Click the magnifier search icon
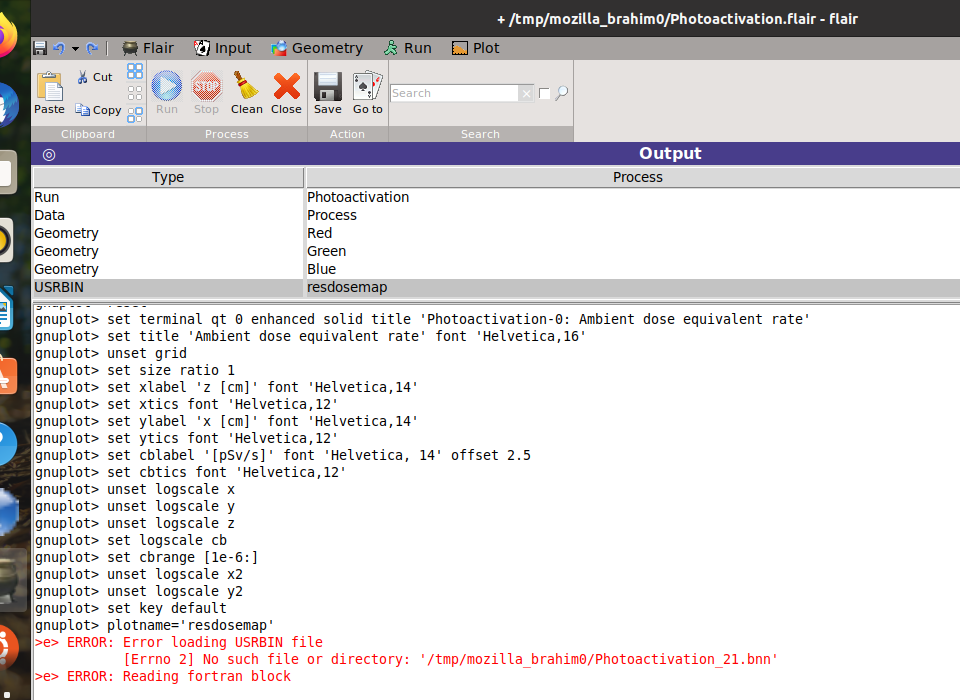This screenshot has width=960, height=700. click(561, 93)
